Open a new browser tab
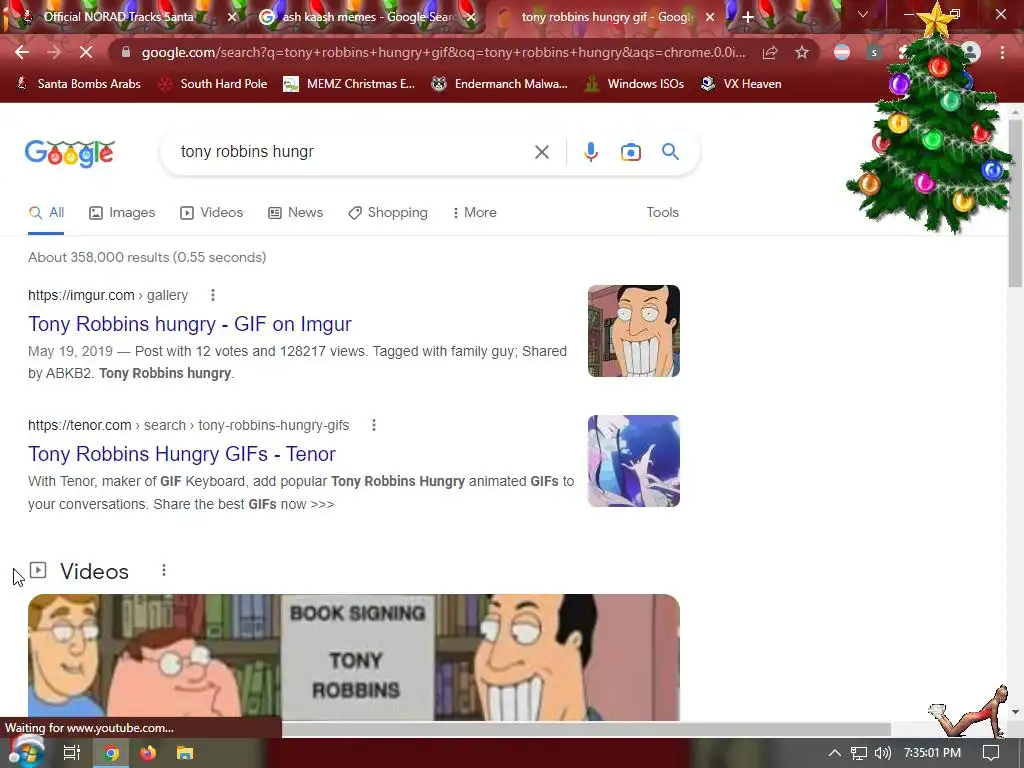 tap(748, 17)
